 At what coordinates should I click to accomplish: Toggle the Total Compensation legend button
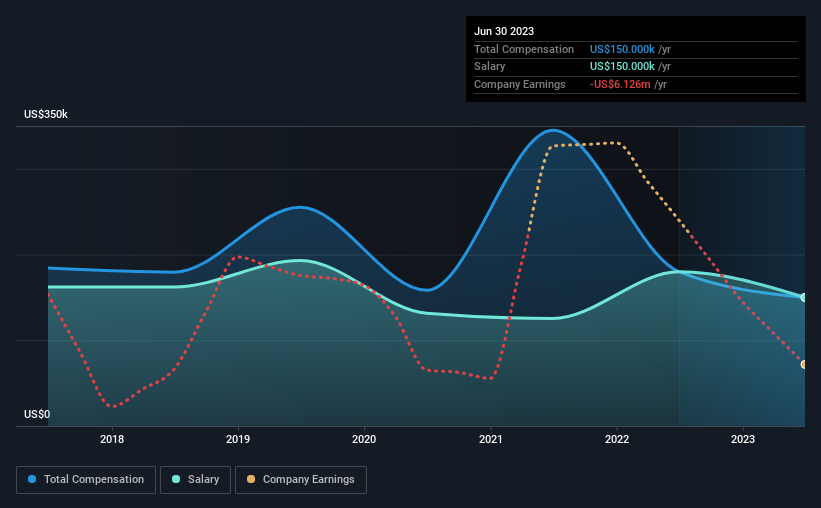click(86, 480)
